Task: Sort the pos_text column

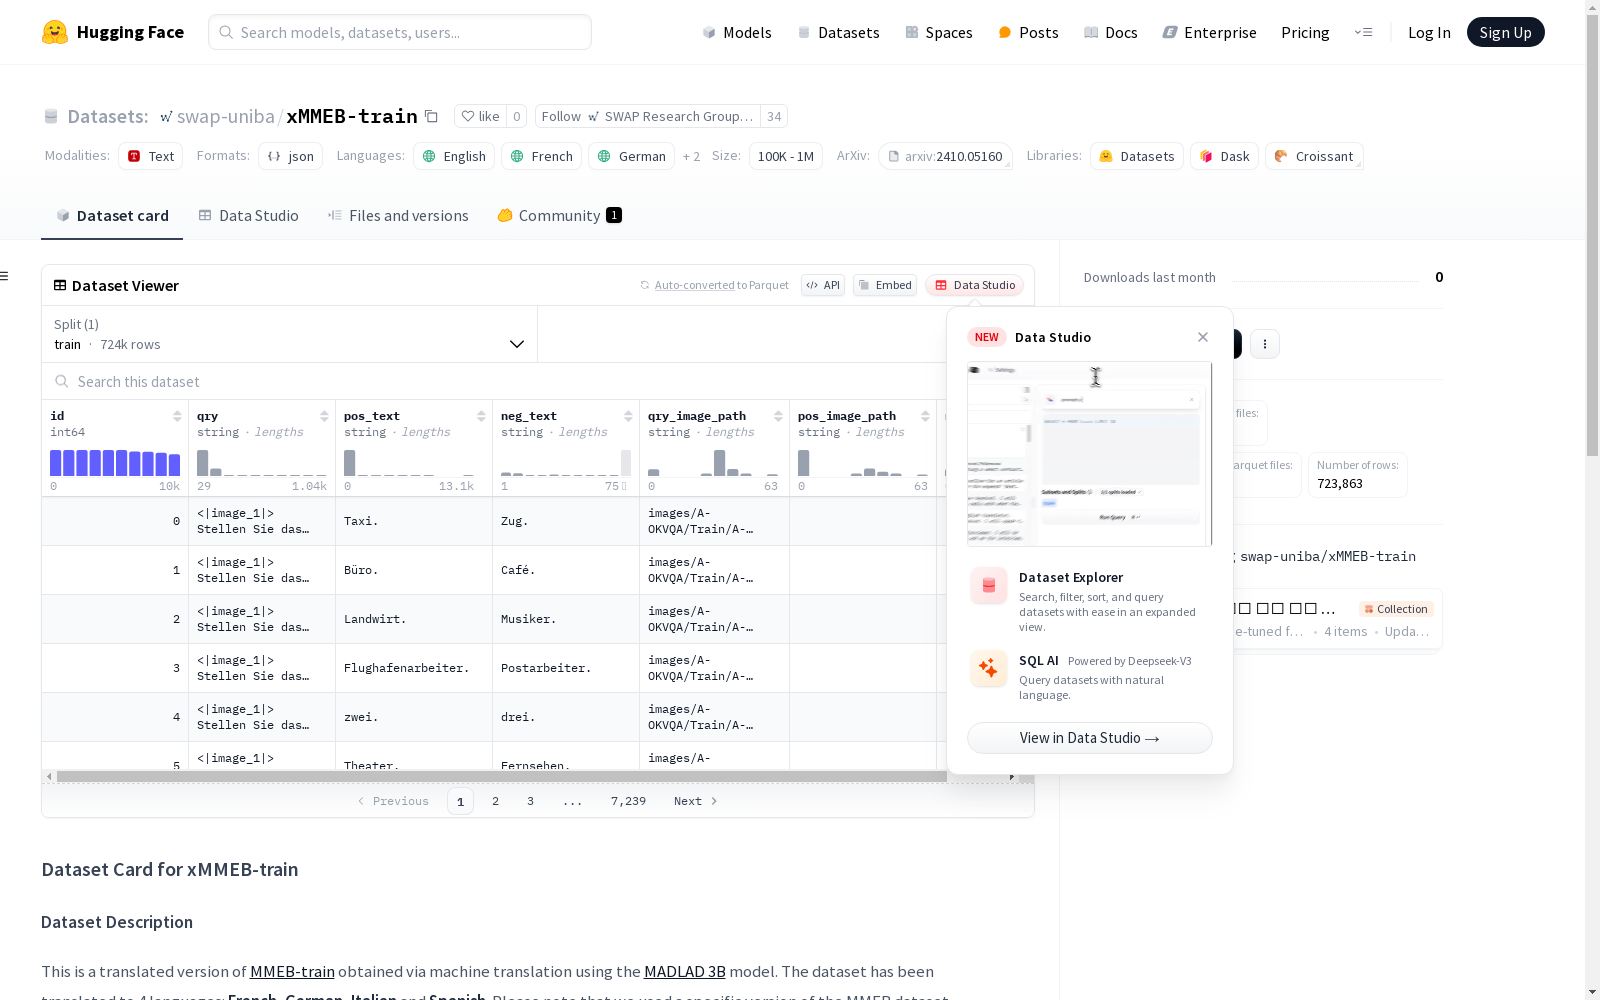Action: (481, 416)
